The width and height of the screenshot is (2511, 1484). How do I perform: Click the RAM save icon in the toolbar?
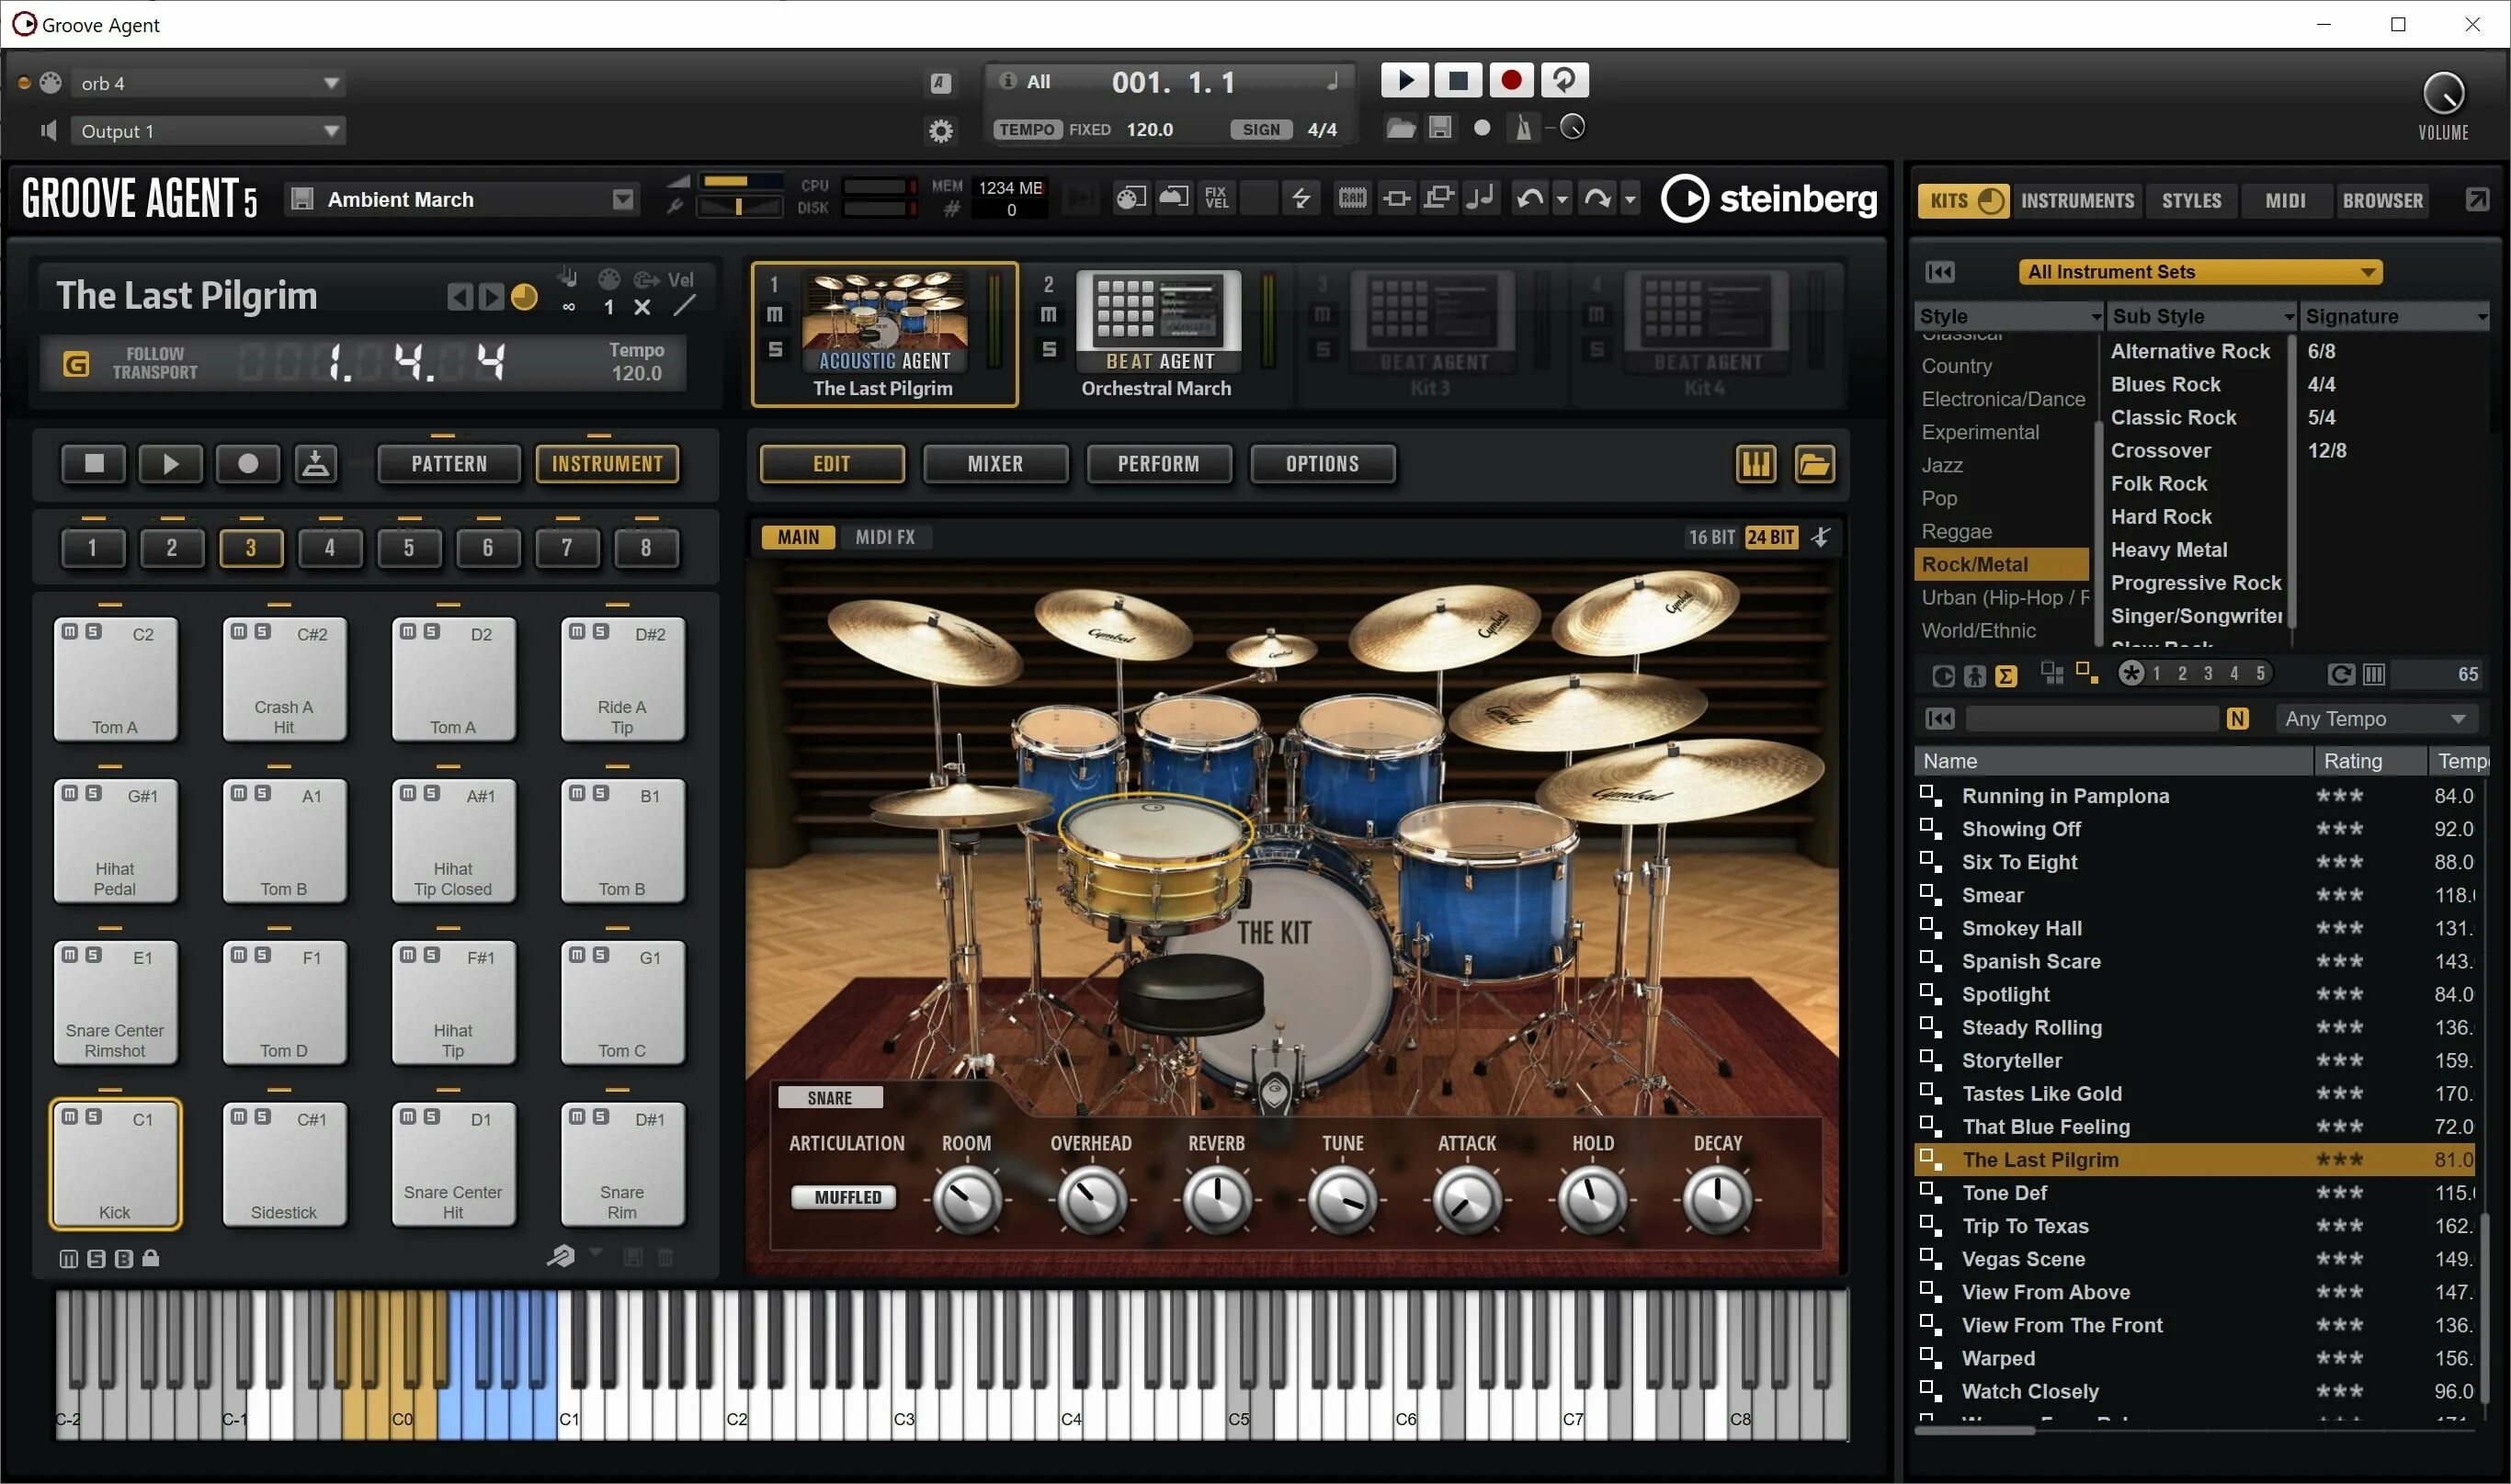1353,197
